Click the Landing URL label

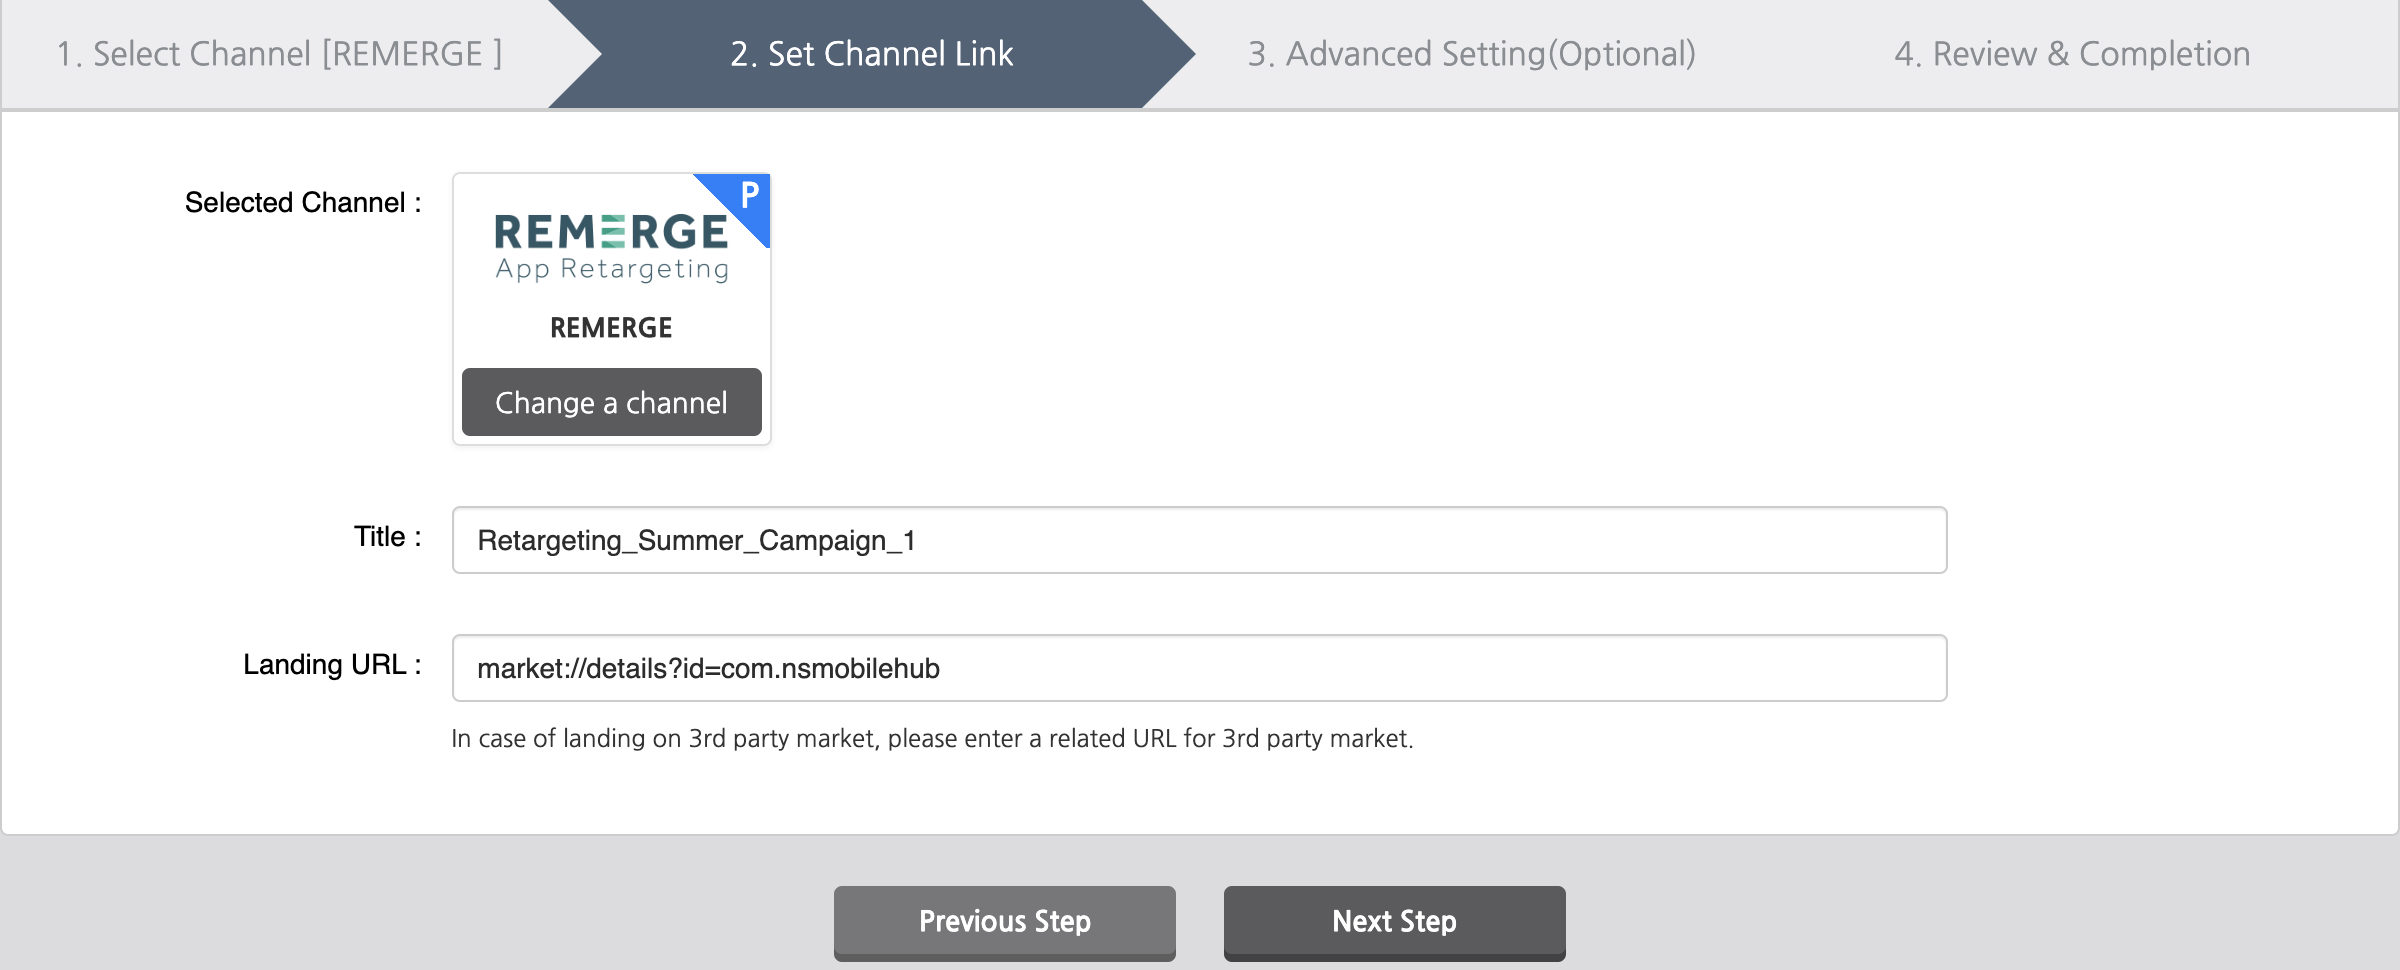[x=330, y=663]
